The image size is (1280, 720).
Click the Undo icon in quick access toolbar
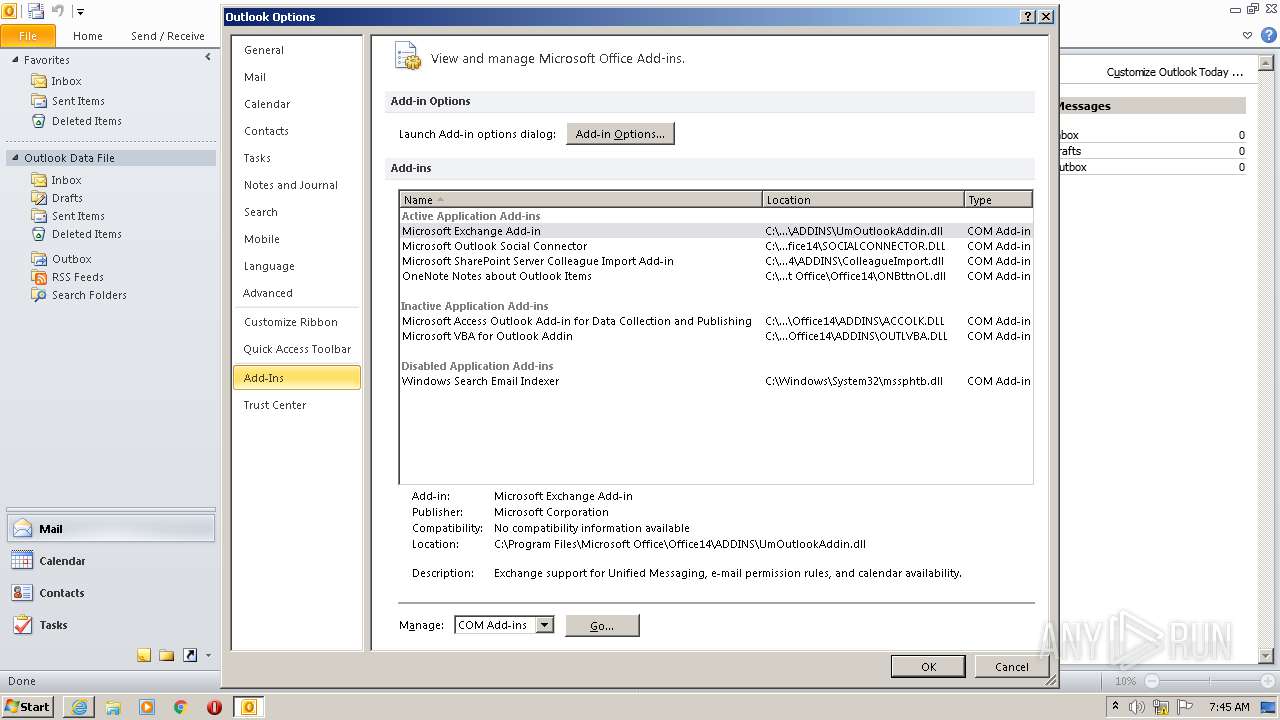(x=58, y=11)
